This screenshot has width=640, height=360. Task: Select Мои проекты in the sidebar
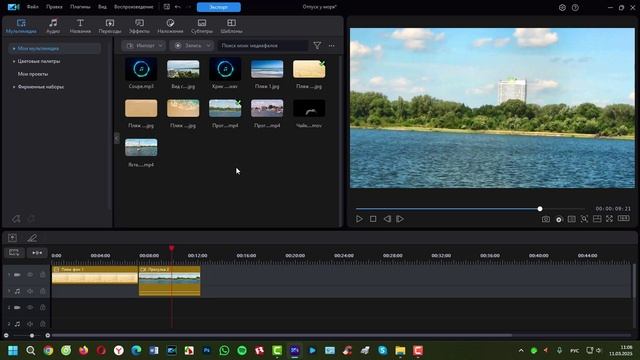(x=33, y=74)
